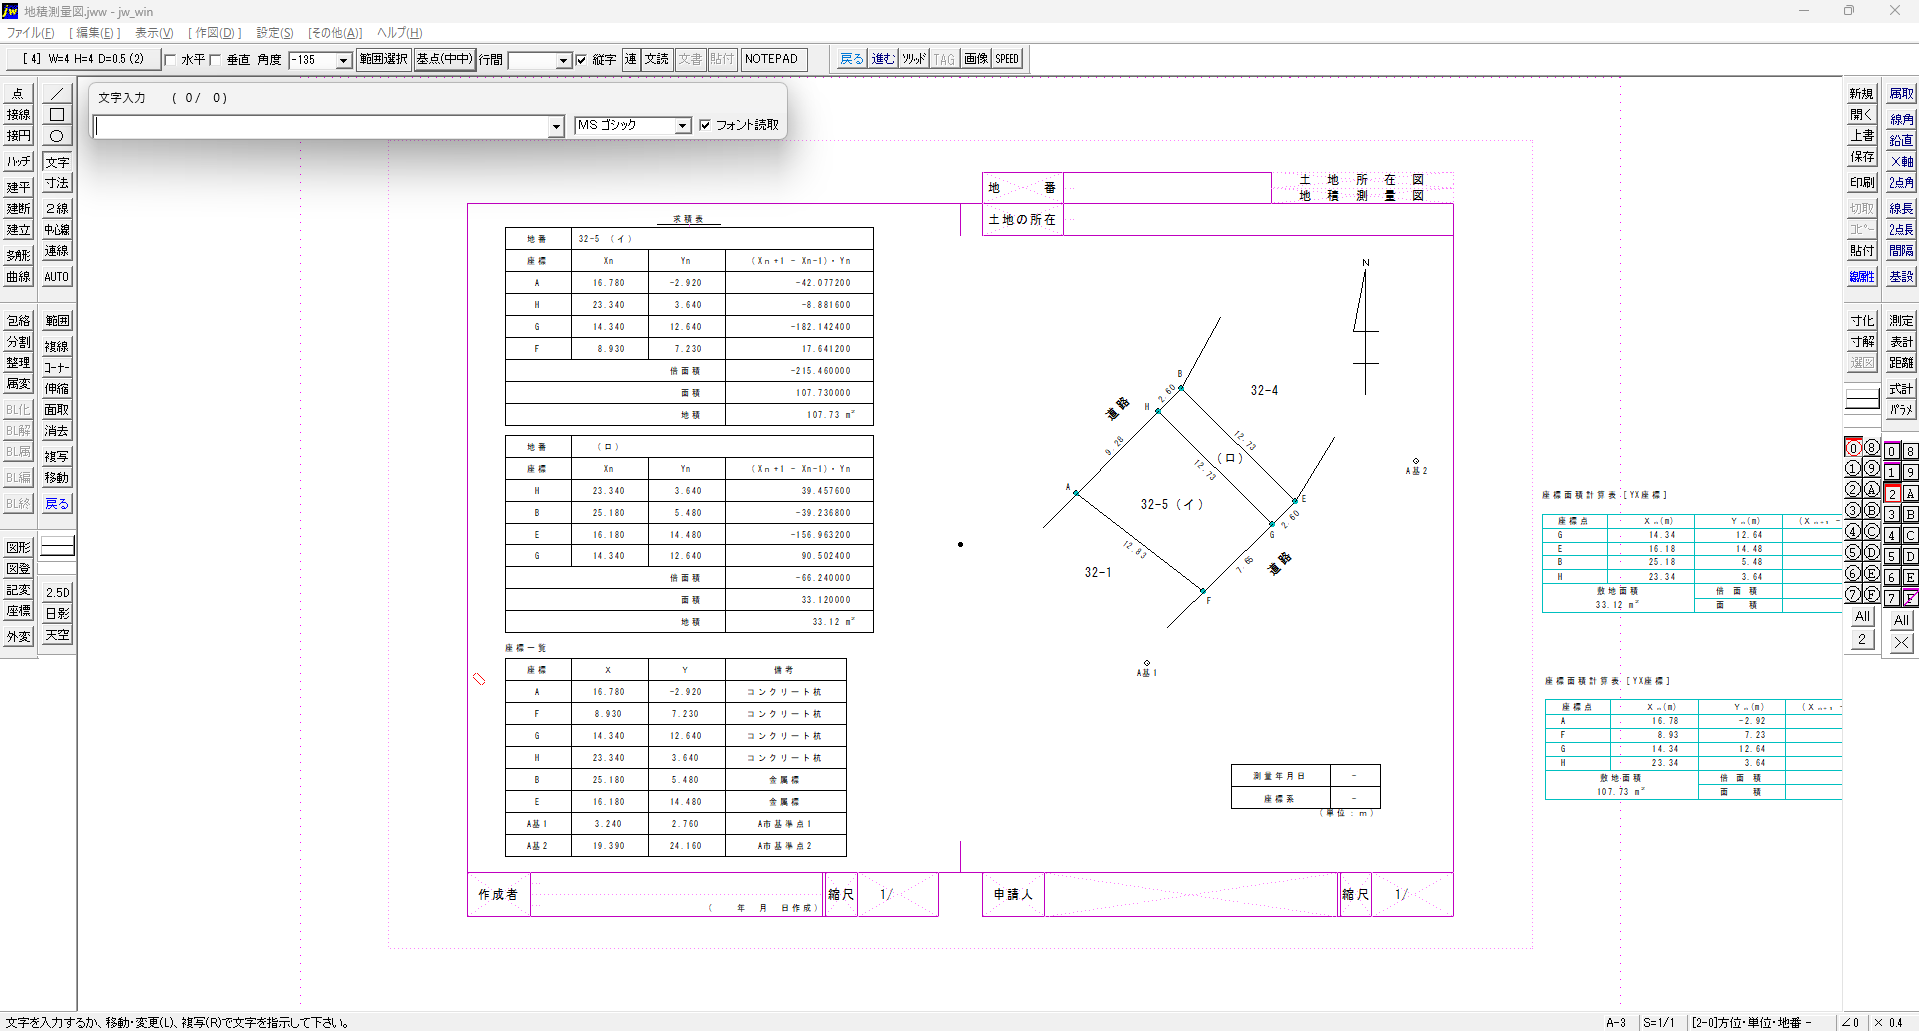
Task: Select the ハッチ hatch tool
Action: point(18,162)
